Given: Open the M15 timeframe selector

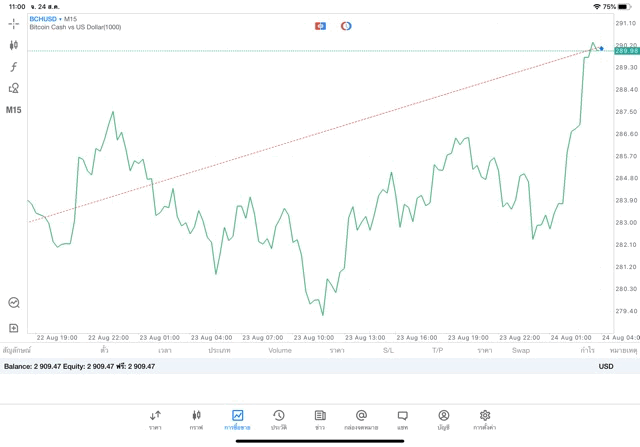Looking at the screenshot, I should tap(14, 110).
